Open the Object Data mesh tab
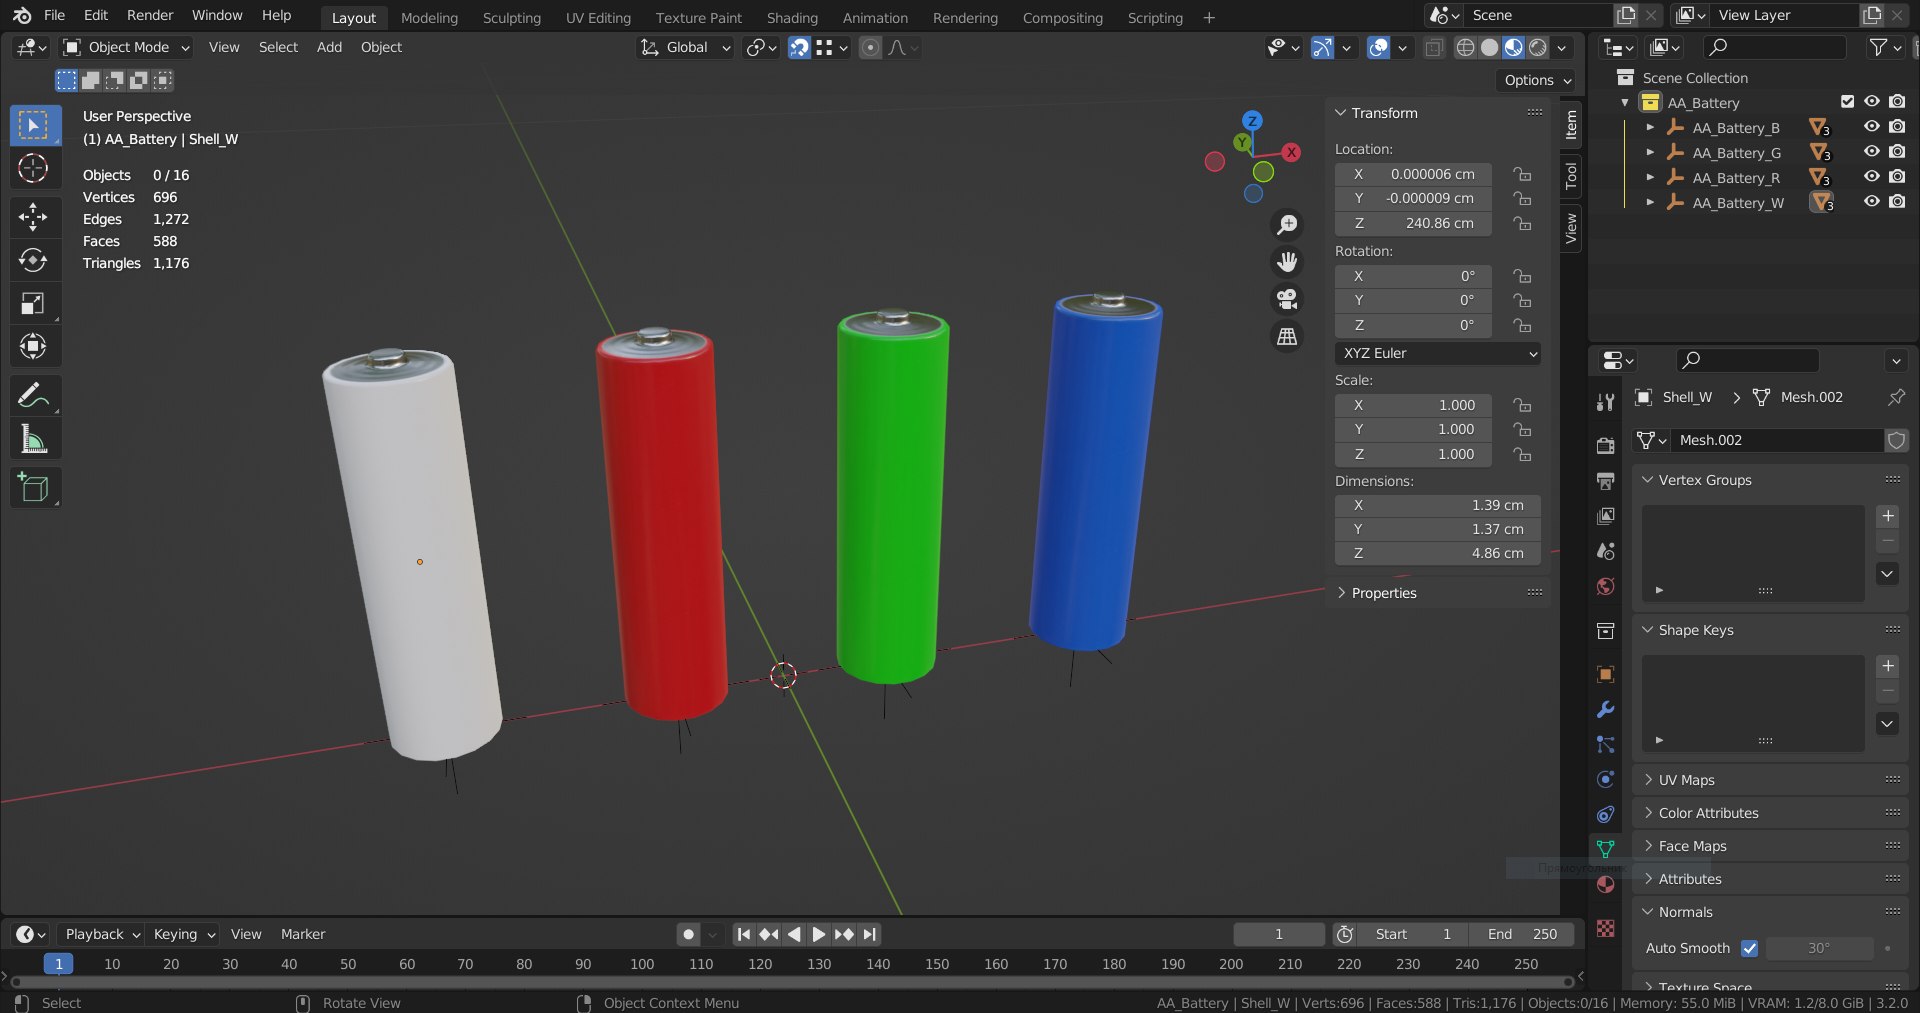 click(x=1605, y=849)
